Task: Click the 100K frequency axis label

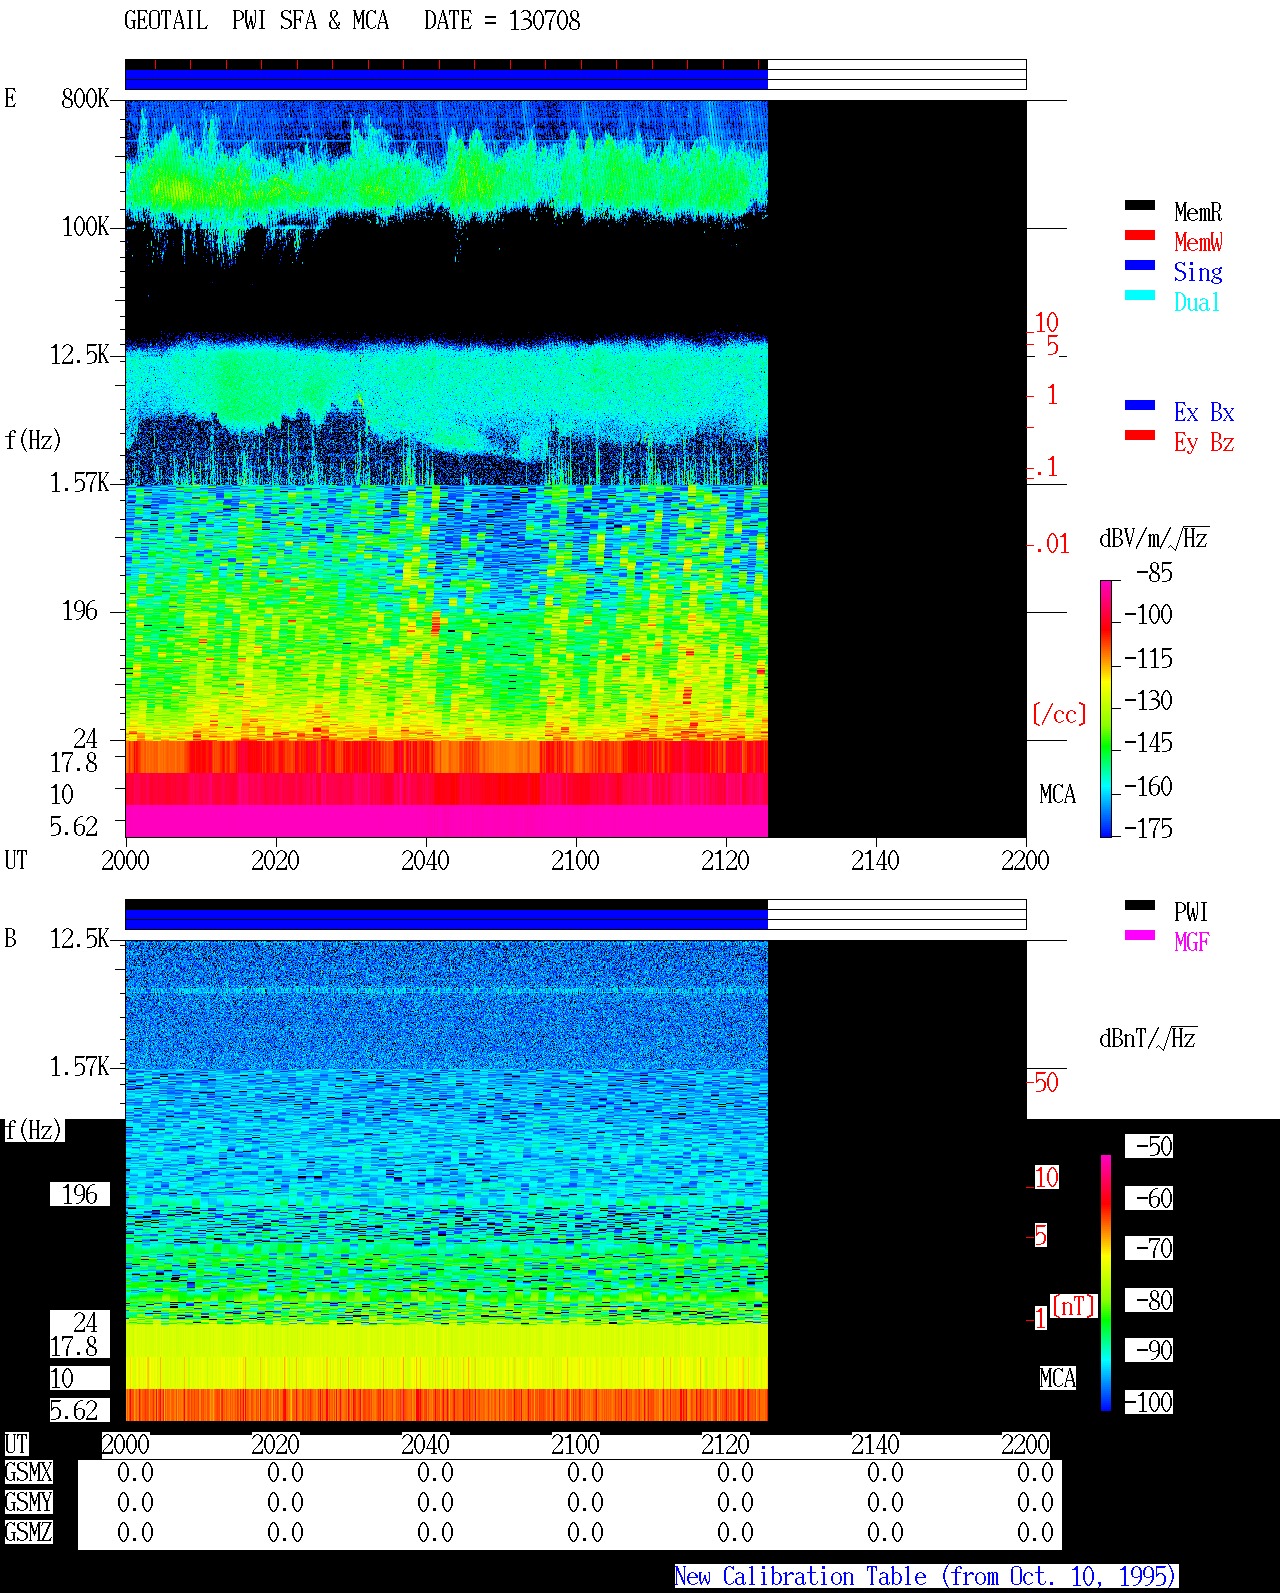Action: pyautogui.click(x=85, y=226)
